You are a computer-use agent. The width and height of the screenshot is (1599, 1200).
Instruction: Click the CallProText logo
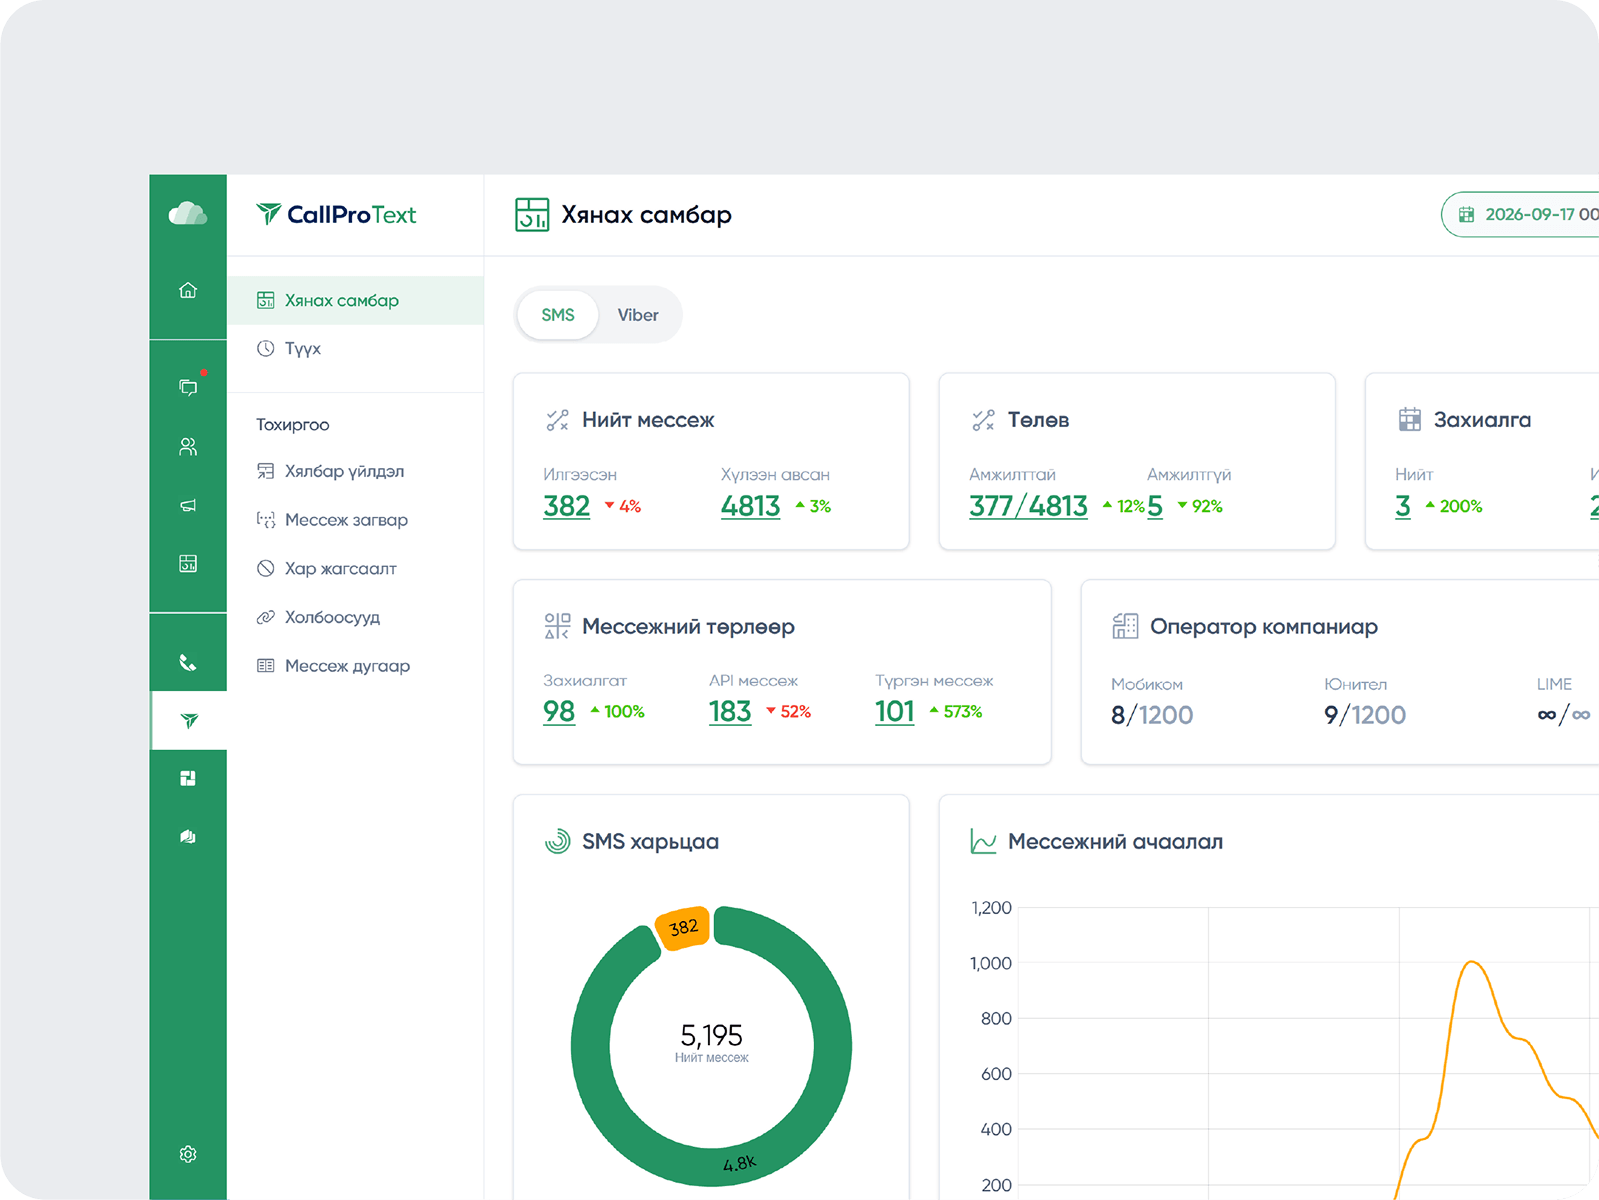pos(336,214)
